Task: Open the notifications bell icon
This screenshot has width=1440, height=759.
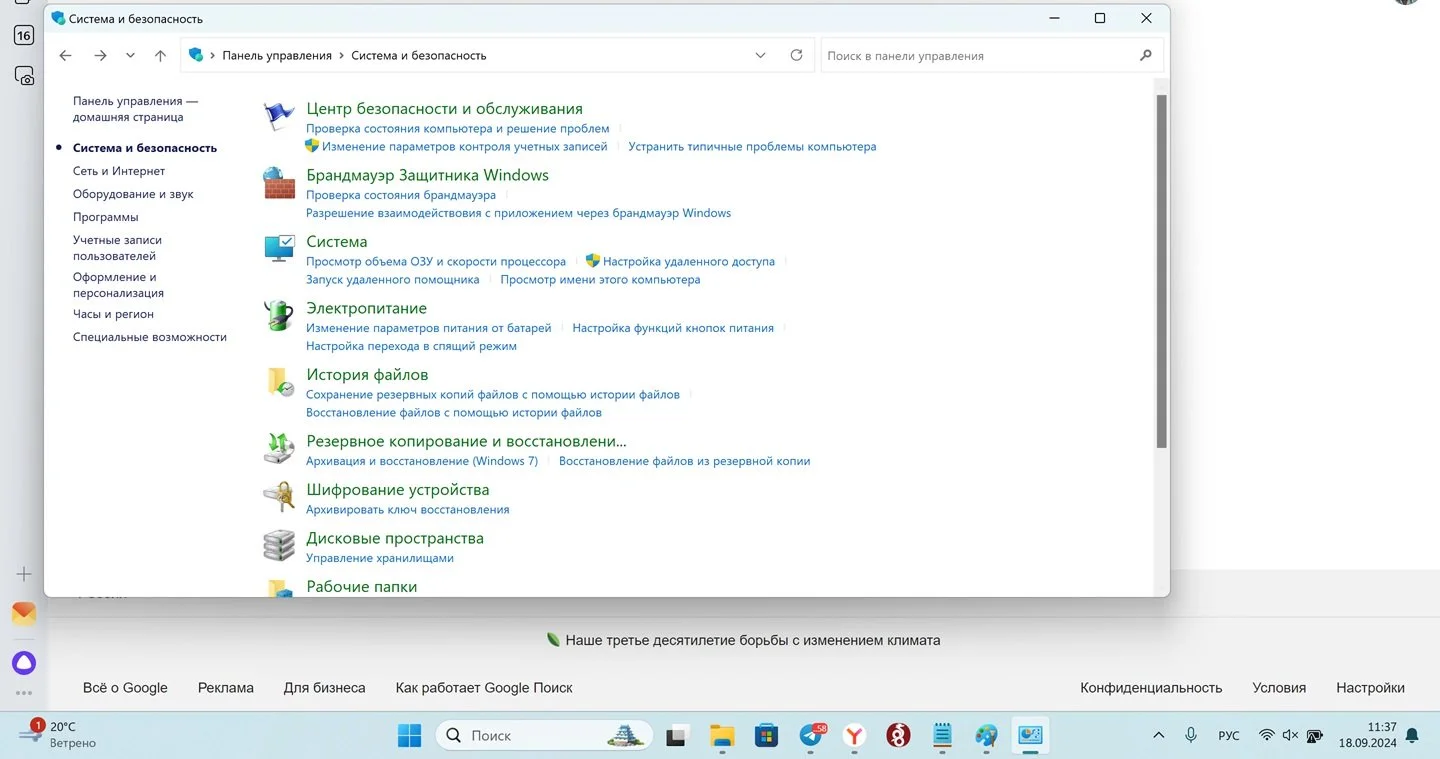Action: click(1412, 735)
